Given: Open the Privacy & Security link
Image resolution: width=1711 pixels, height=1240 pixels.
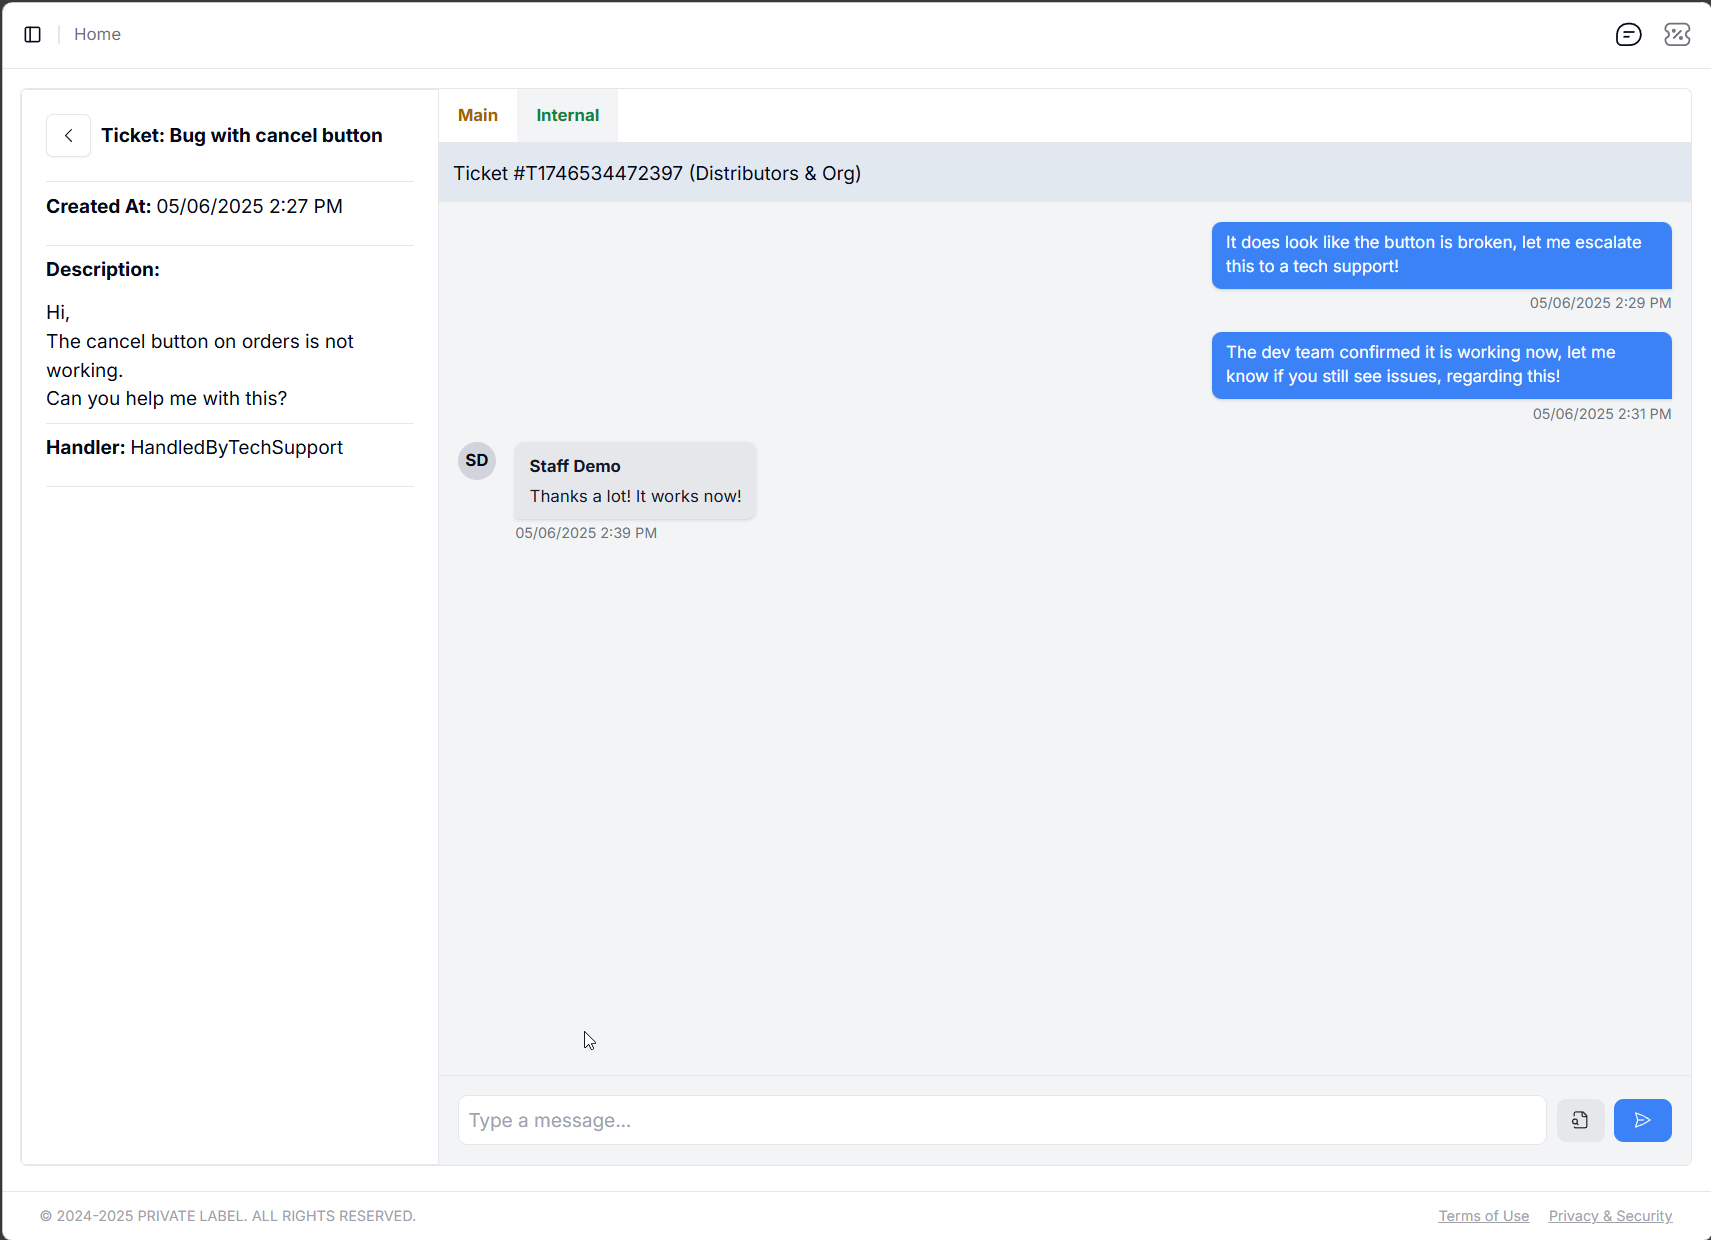Looking at the screenshot, I should pos(1610,1216).
